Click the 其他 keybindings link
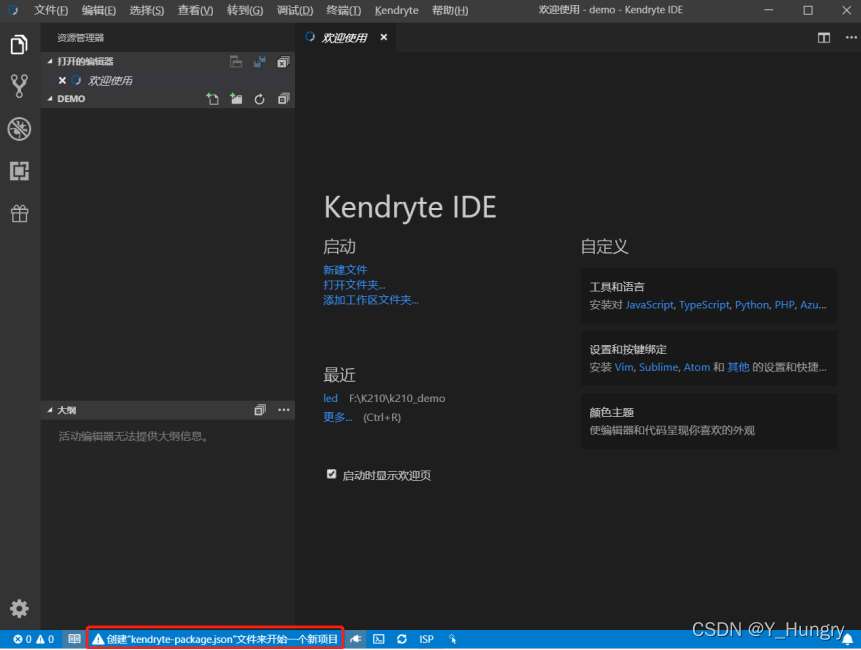 point(738,367)
